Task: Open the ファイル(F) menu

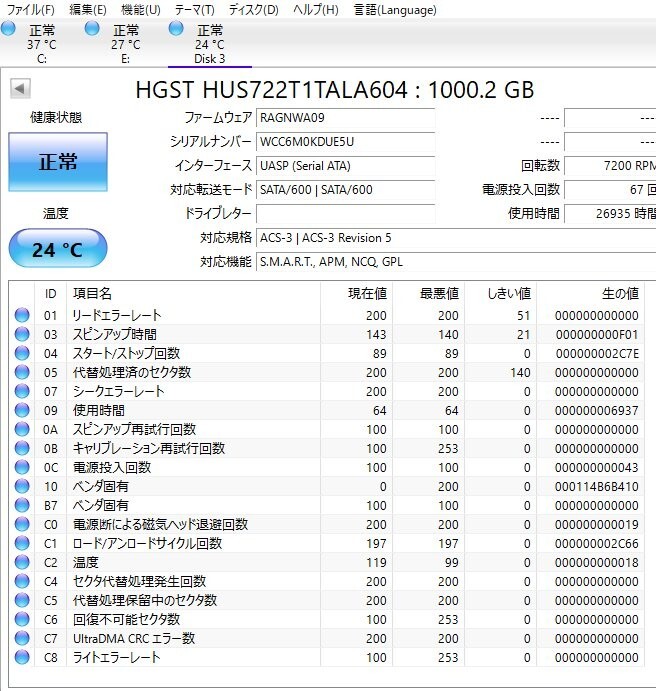Action: (31, 9)
